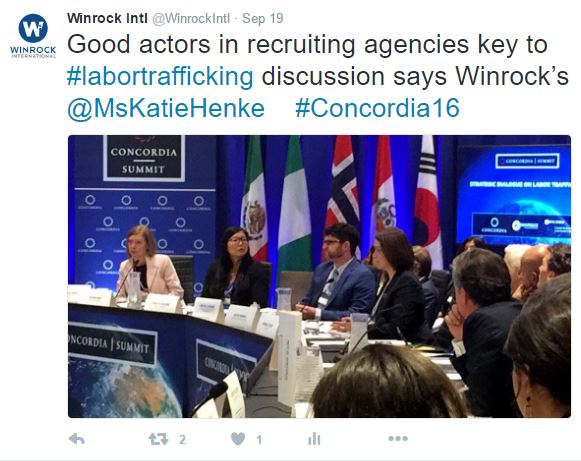View the retweet count of 2
Screen dimensions: 581x461
pyautogui.click(x=182, y=440)
